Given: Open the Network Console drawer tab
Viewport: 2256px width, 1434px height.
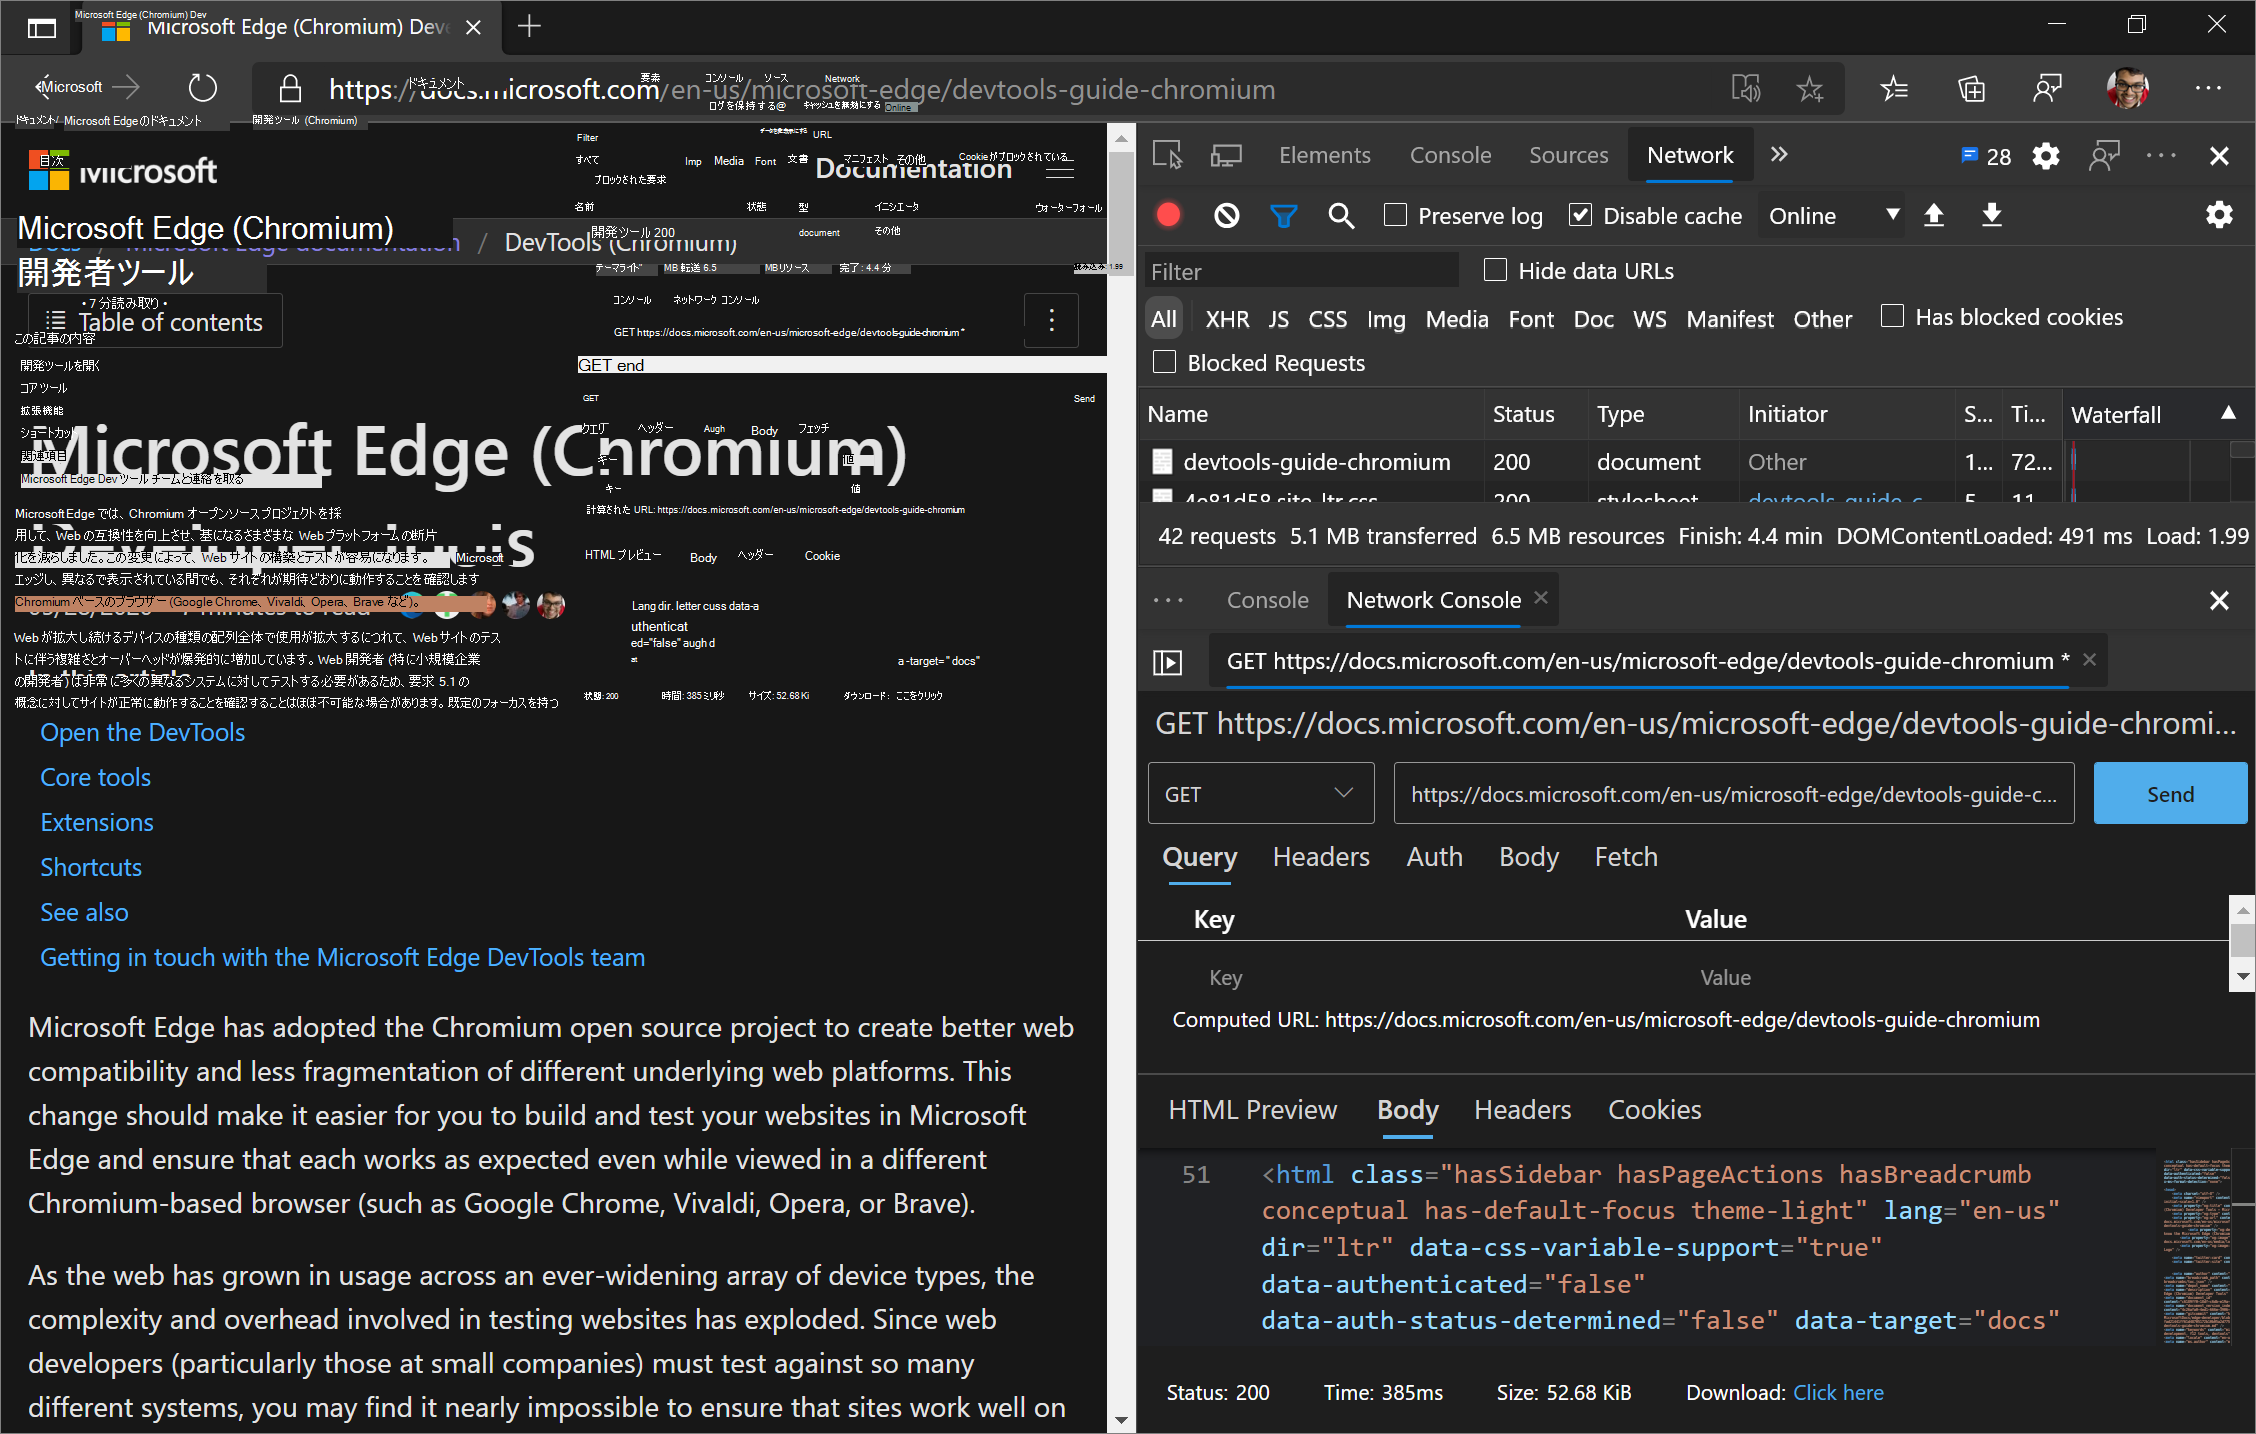Looking at the screenshot, I should 1434,600.
